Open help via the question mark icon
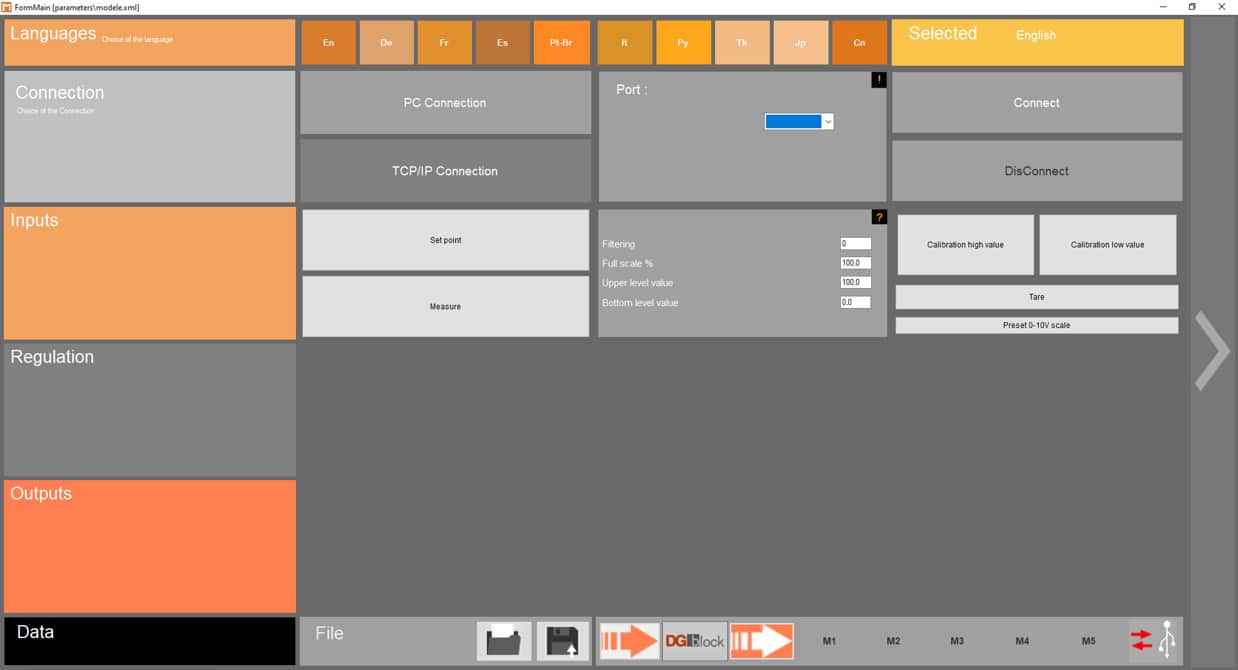 [x=878, y=217]
